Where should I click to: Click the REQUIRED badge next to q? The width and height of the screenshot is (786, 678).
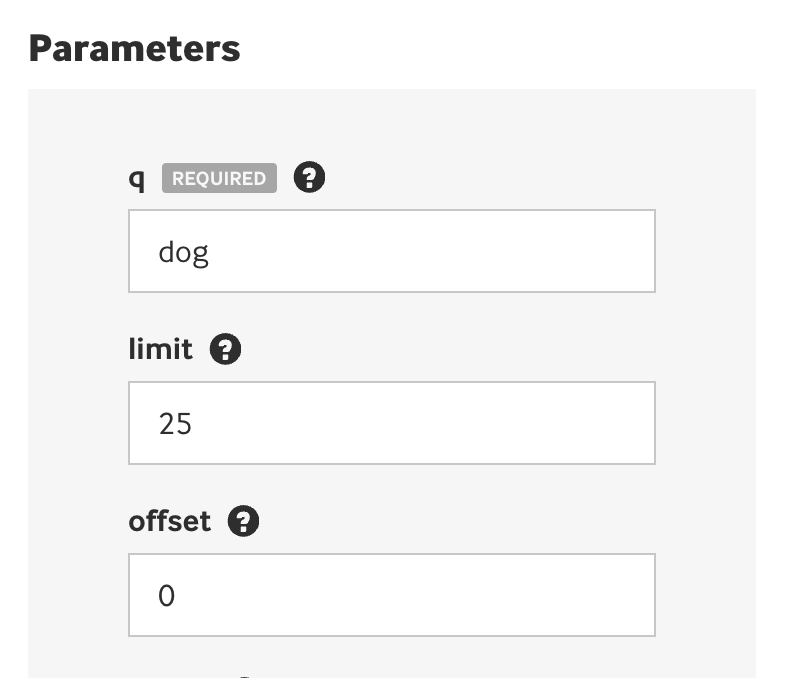pos(219,179)
